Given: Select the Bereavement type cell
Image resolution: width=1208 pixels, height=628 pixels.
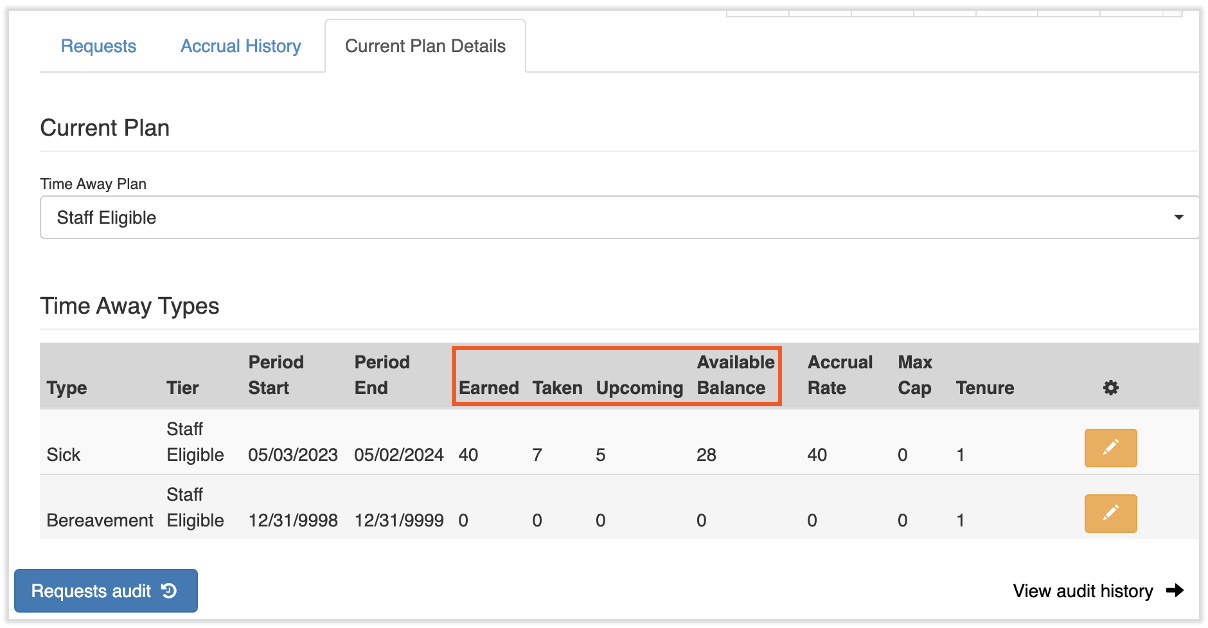Looking at the screenshot, I should click(x=100, y=520).
